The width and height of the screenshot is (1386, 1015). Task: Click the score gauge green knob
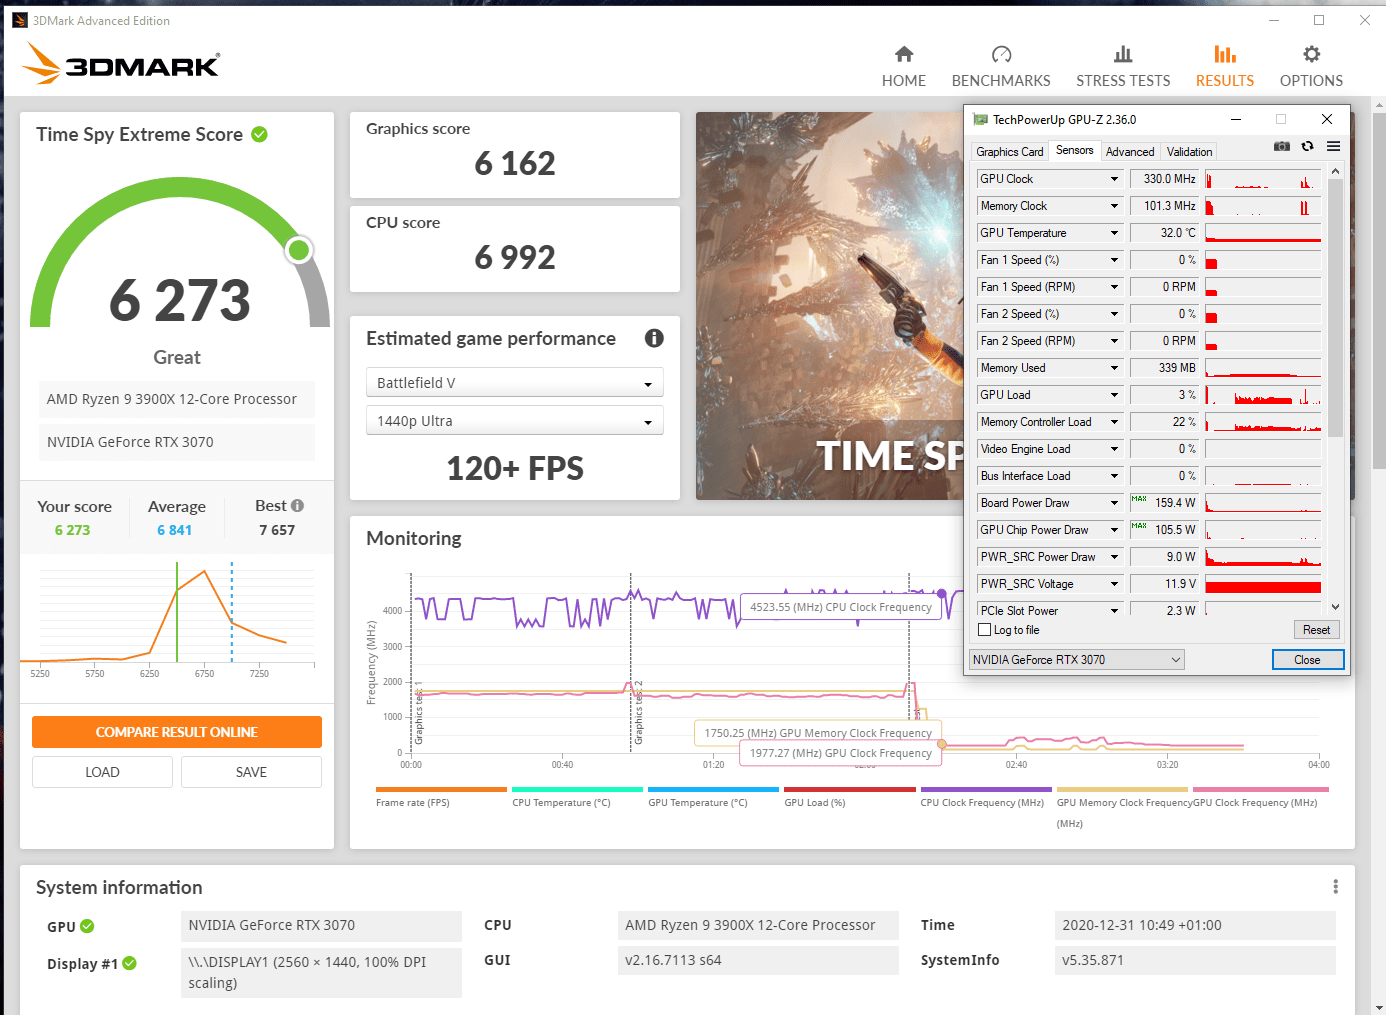[x=299, y=250]
